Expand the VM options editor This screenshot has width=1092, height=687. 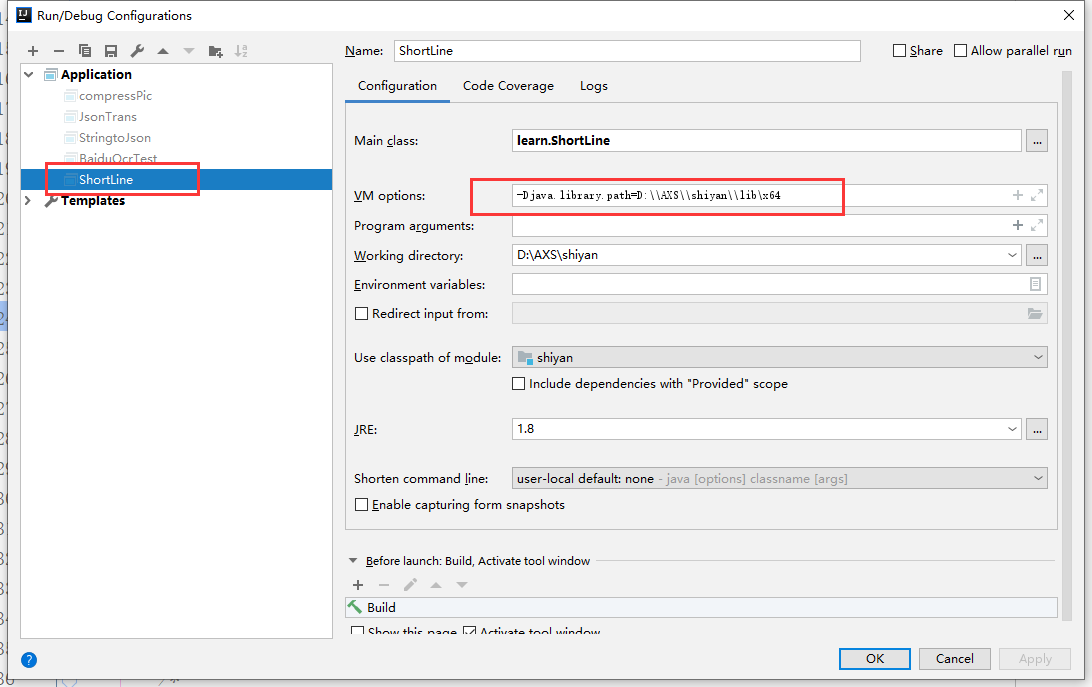tap(1035, 195)
